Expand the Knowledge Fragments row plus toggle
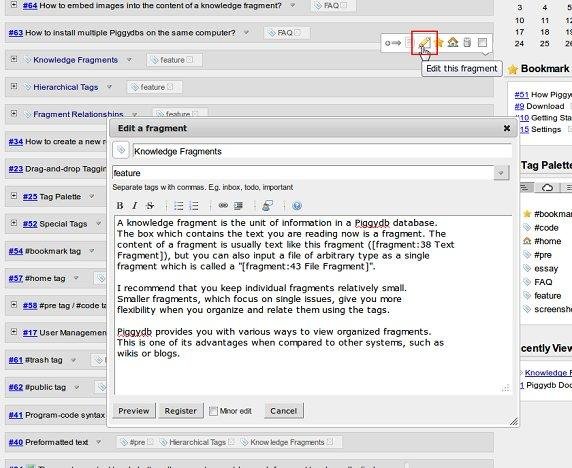This screenshot has width=572, height=468. (14, 59)
